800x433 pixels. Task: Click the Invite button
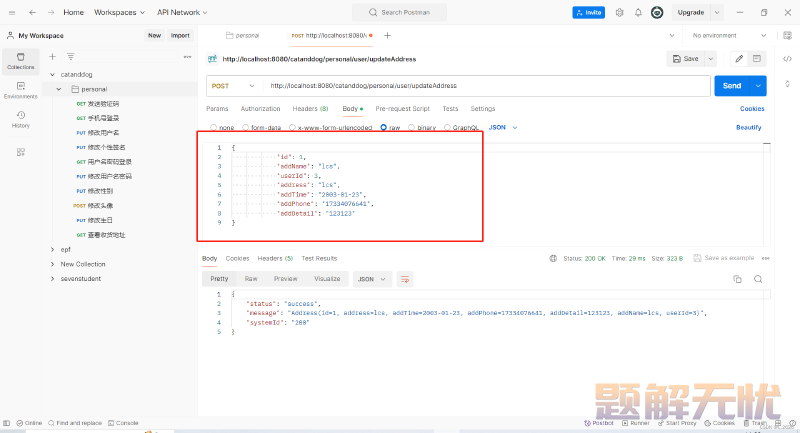click(589, 12)
